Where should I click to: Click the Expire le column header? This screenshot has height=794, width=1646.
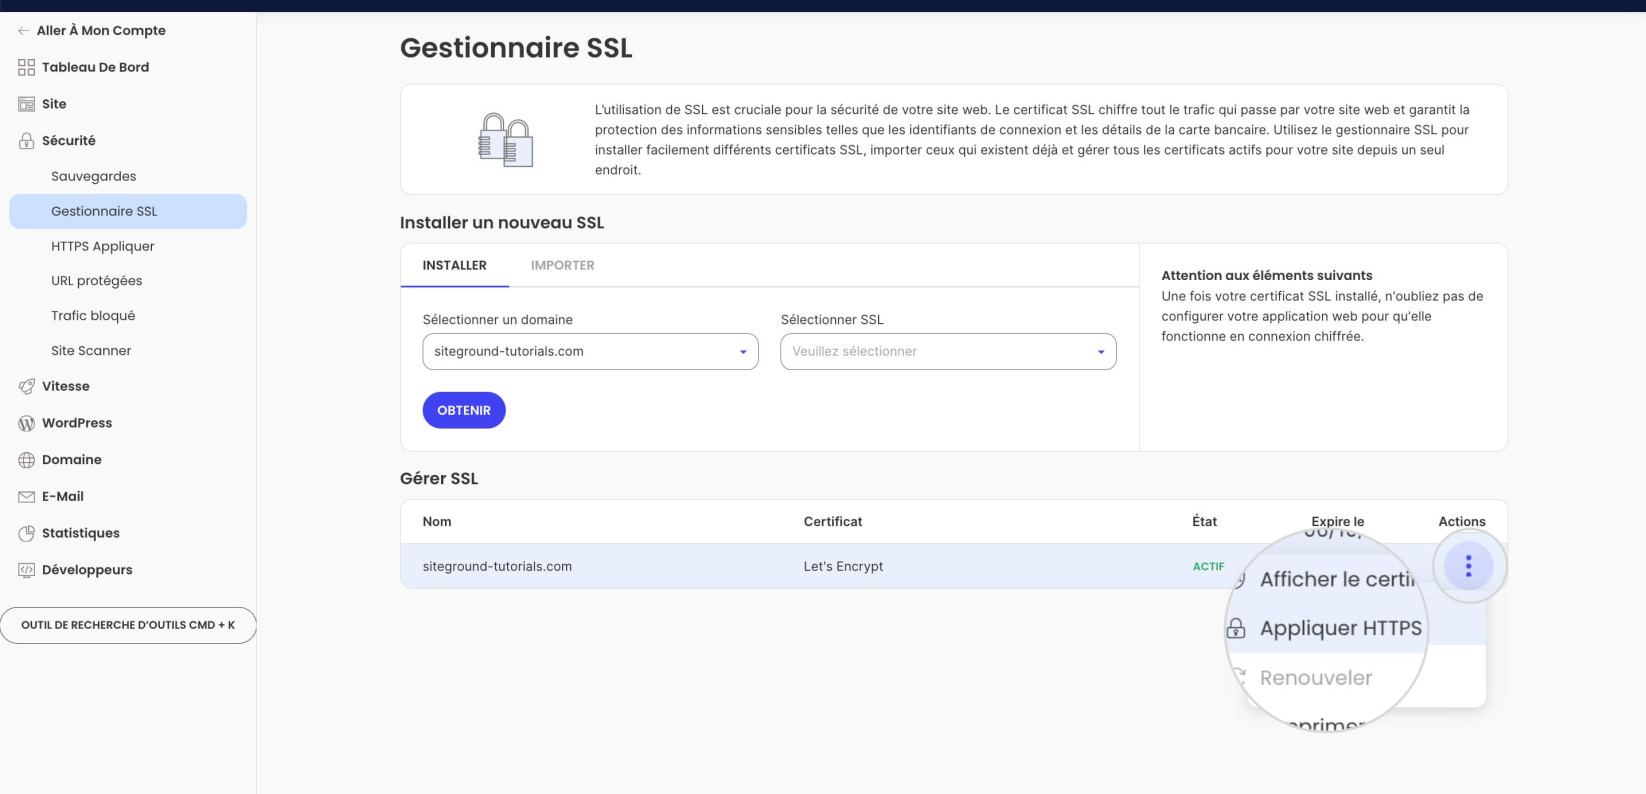pyautogui.click(x=1338, y=522)
